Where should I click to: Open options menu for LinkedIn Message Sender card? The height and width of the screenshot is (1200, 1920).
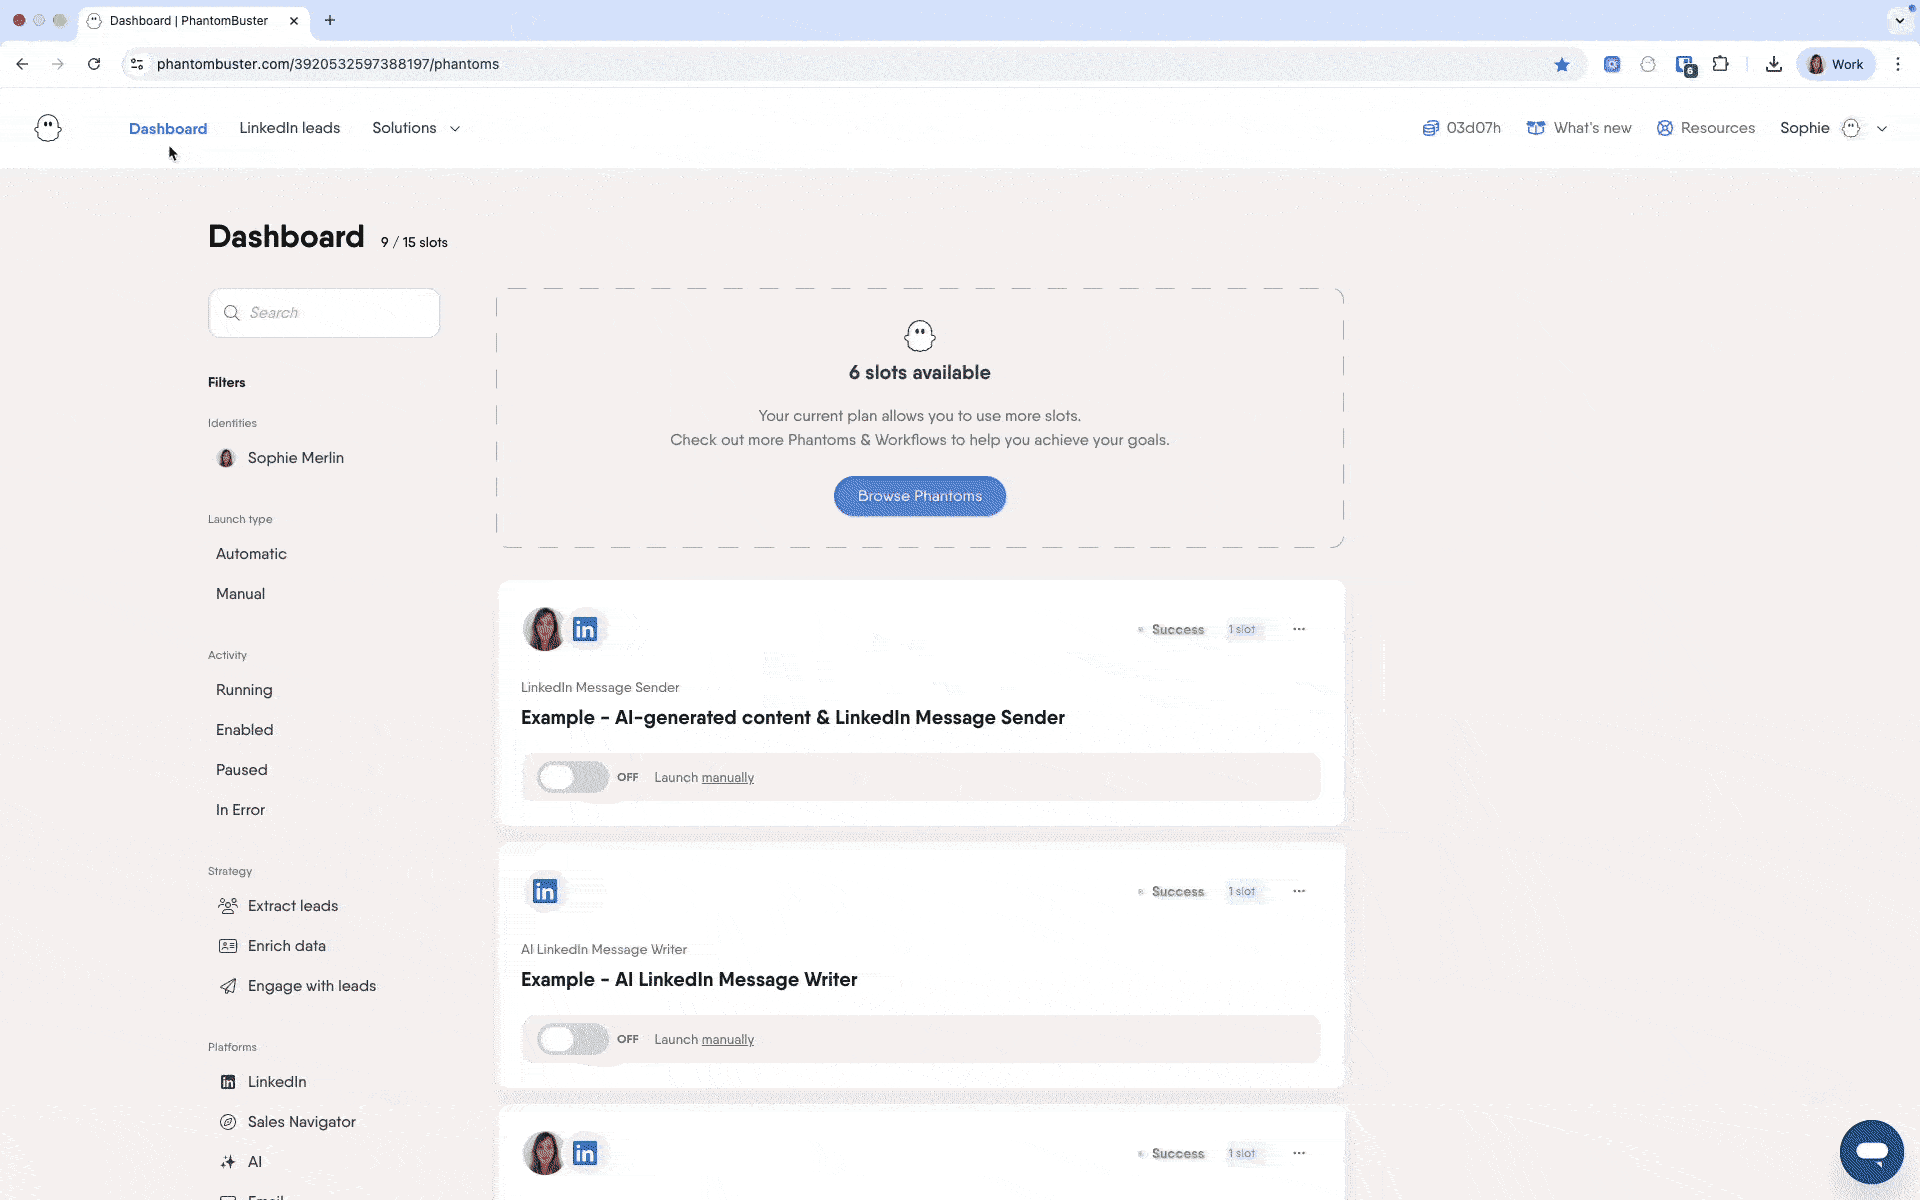[1299, 629]
